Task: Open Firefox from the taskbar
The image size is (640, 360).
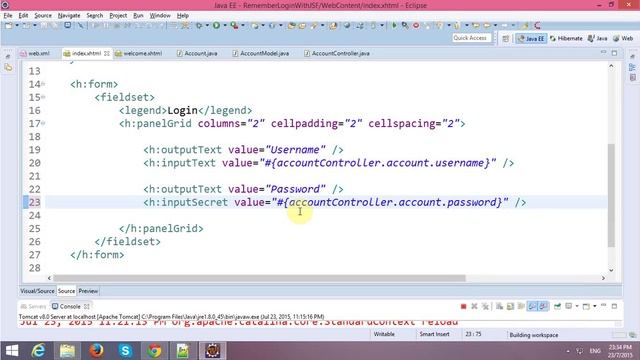Action: [96, 351]
